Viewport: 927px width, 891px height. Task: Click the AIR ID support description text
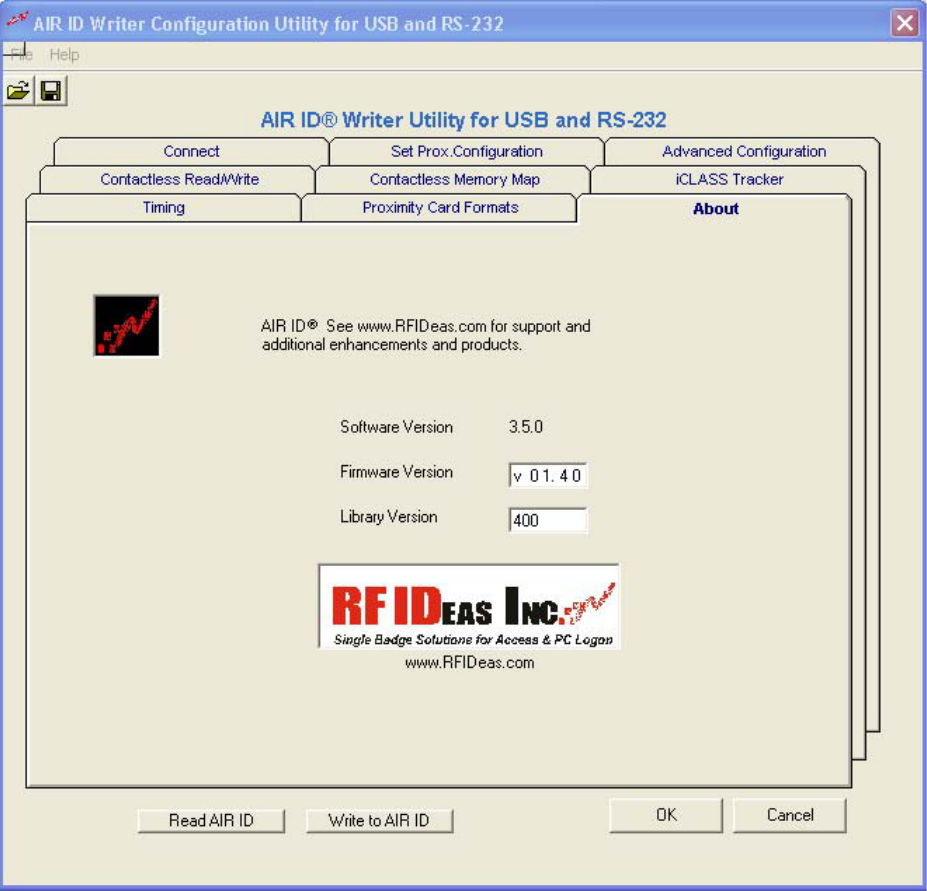click(x=426, y=335)
